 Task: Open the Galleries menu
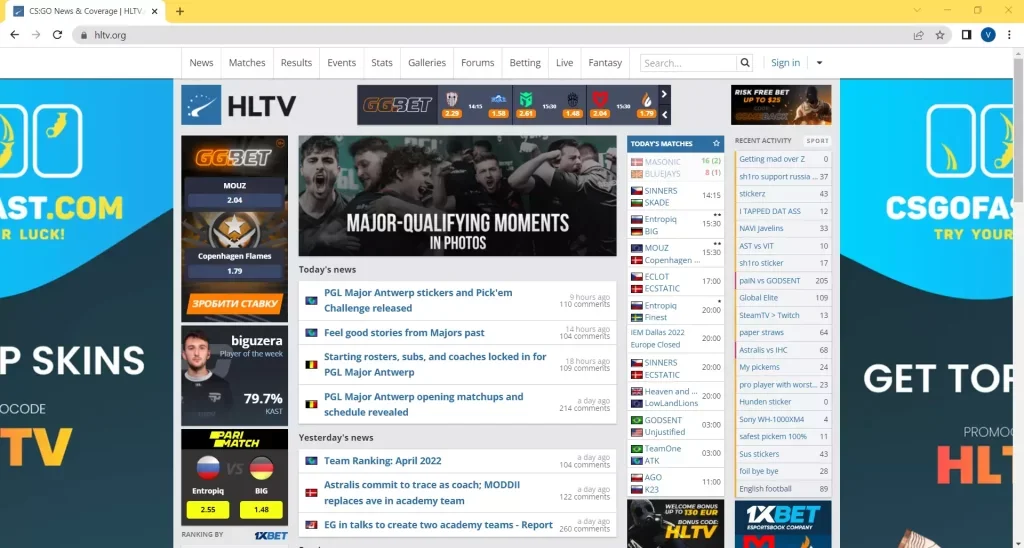tap(427, 63)
